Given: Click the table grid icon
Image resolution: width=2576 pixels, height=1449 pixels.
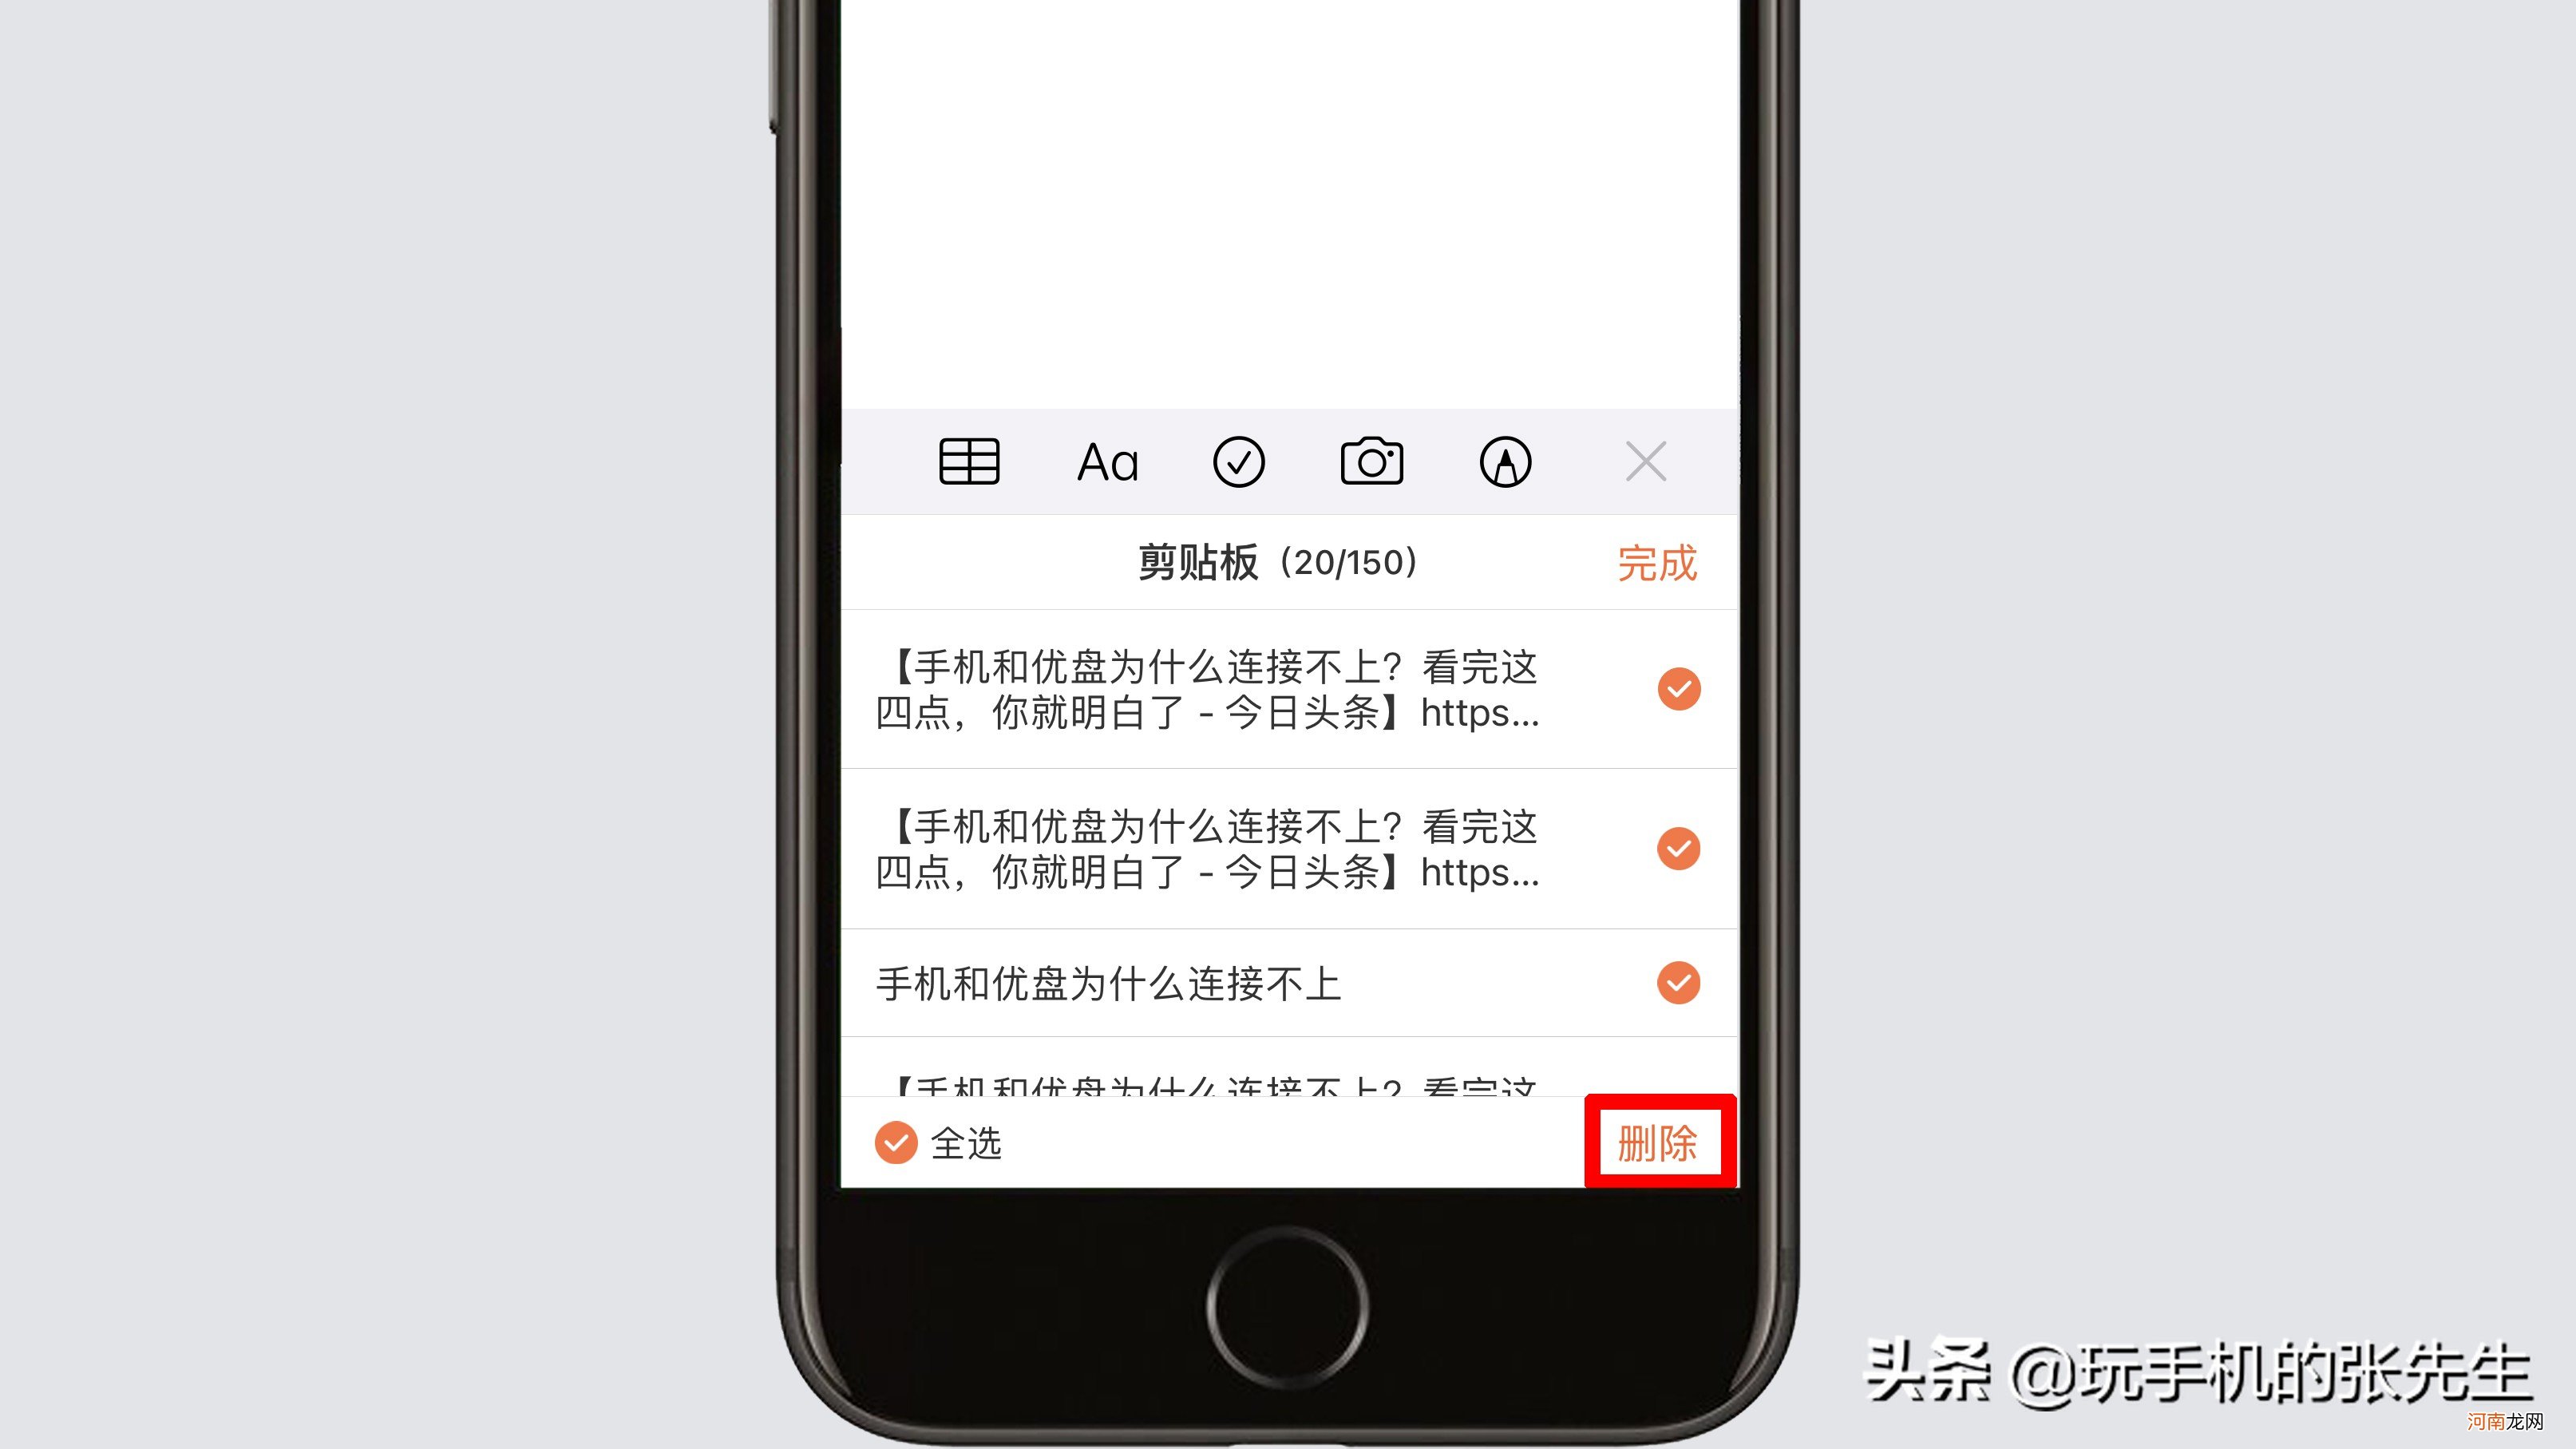Looking at the screenshot, I should [970, 461].
